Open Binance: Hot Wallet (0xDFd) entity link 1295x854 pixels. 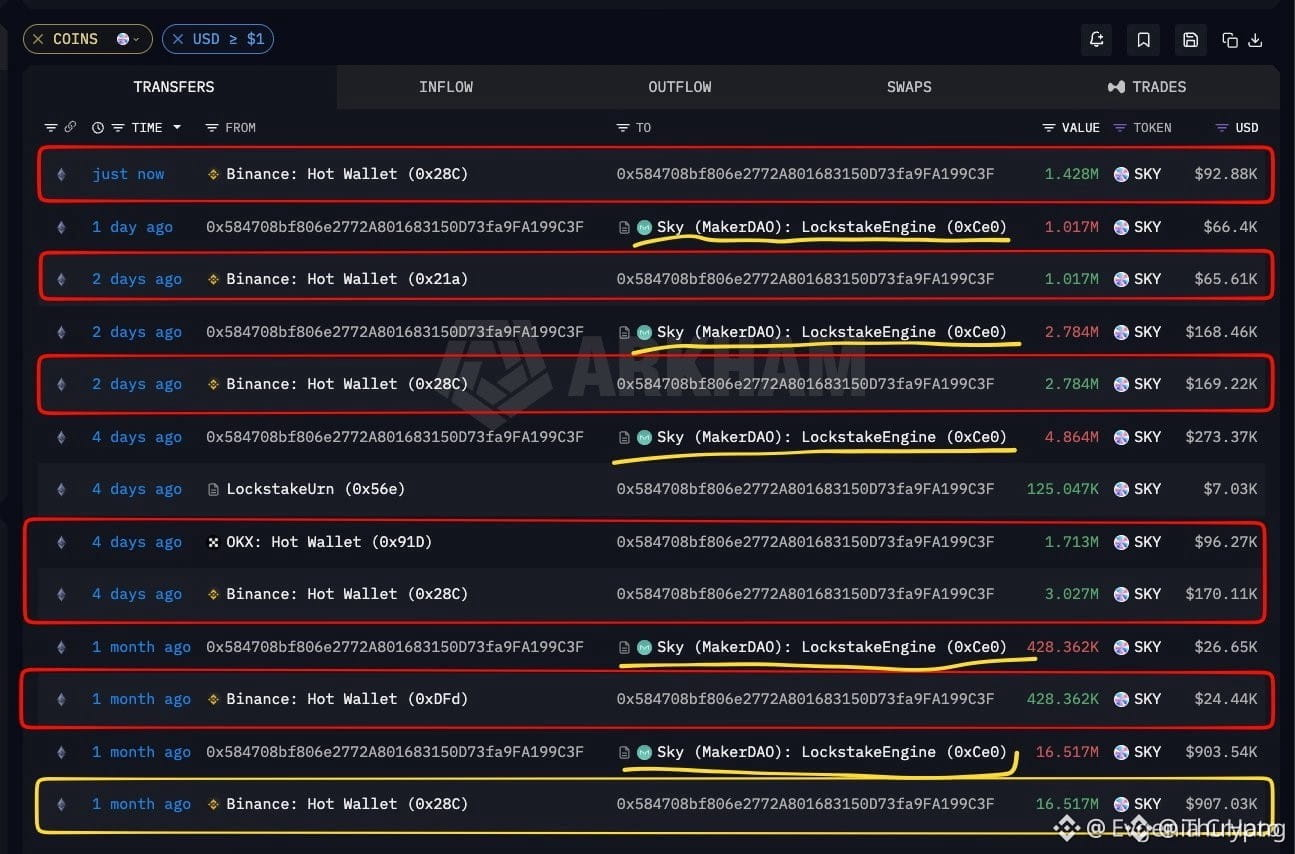(x=347, y=699)
